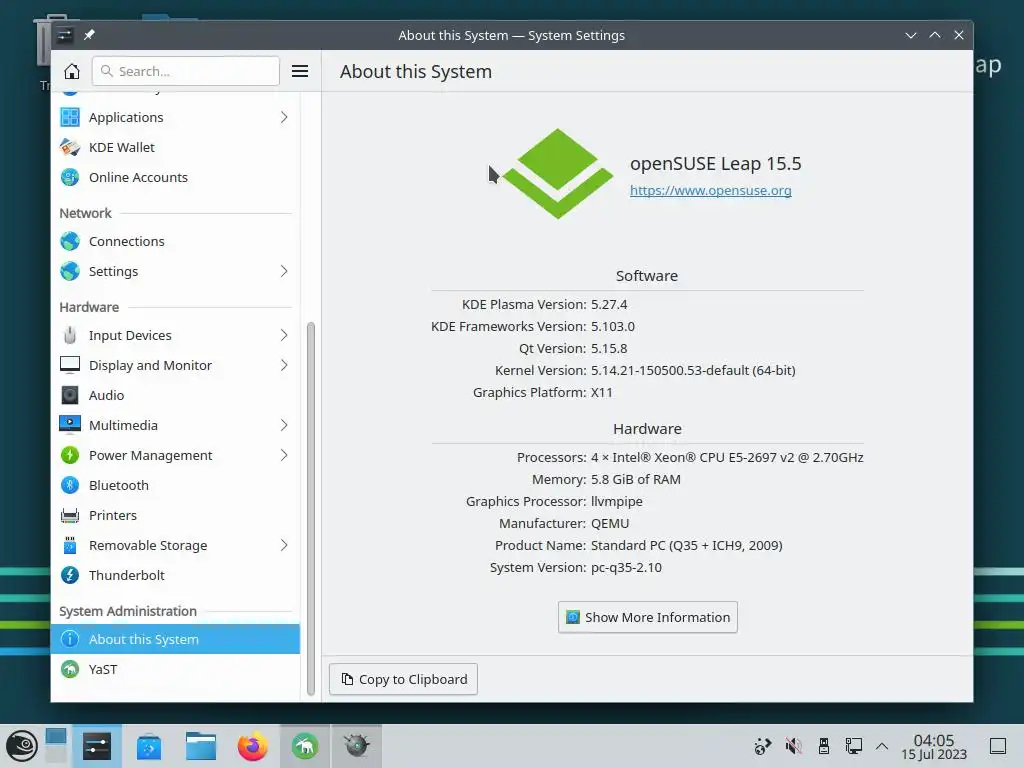Expand Display and Monitor chevron
Image resolution: width=1024 pixels, height=768 pixels.
[x=284, y=366]
